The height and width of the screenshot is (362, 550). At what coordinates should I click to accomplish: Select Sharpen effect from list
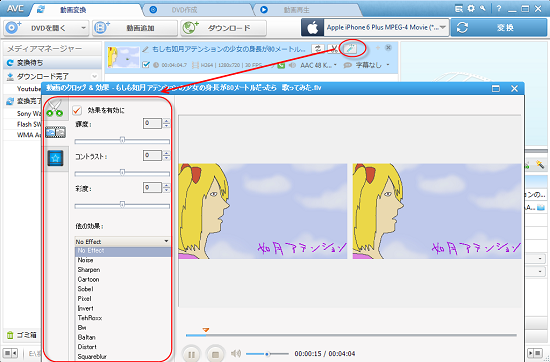(x=89, y=270)
